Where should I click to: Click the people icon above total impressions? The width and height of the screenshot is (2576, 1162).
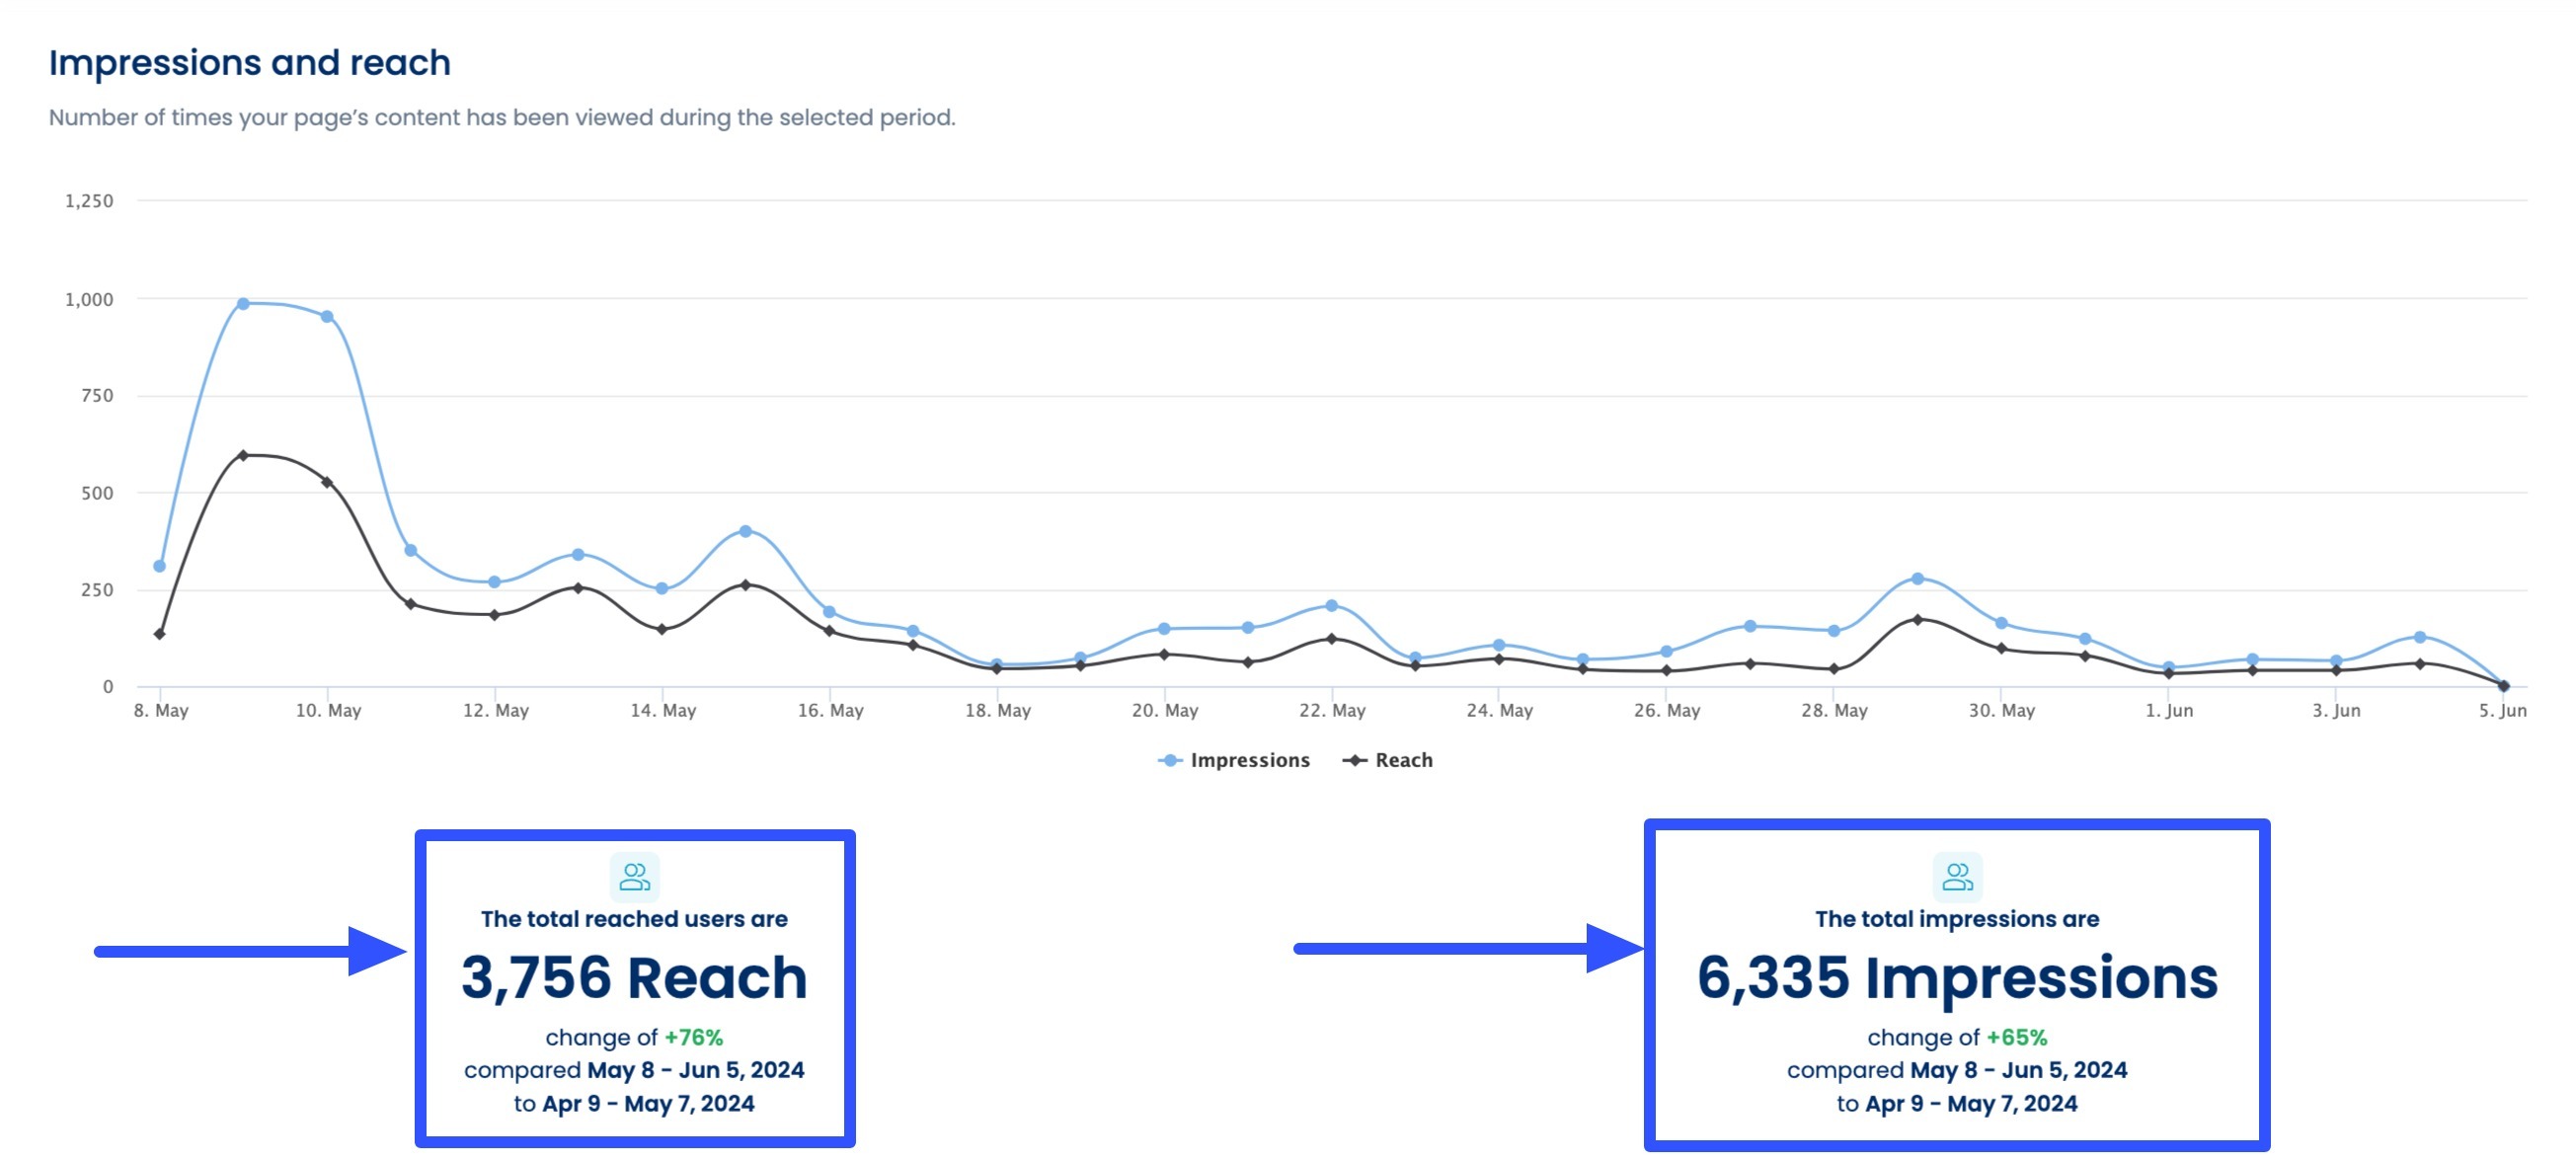pyautogui.click(x=1956, y=877)
